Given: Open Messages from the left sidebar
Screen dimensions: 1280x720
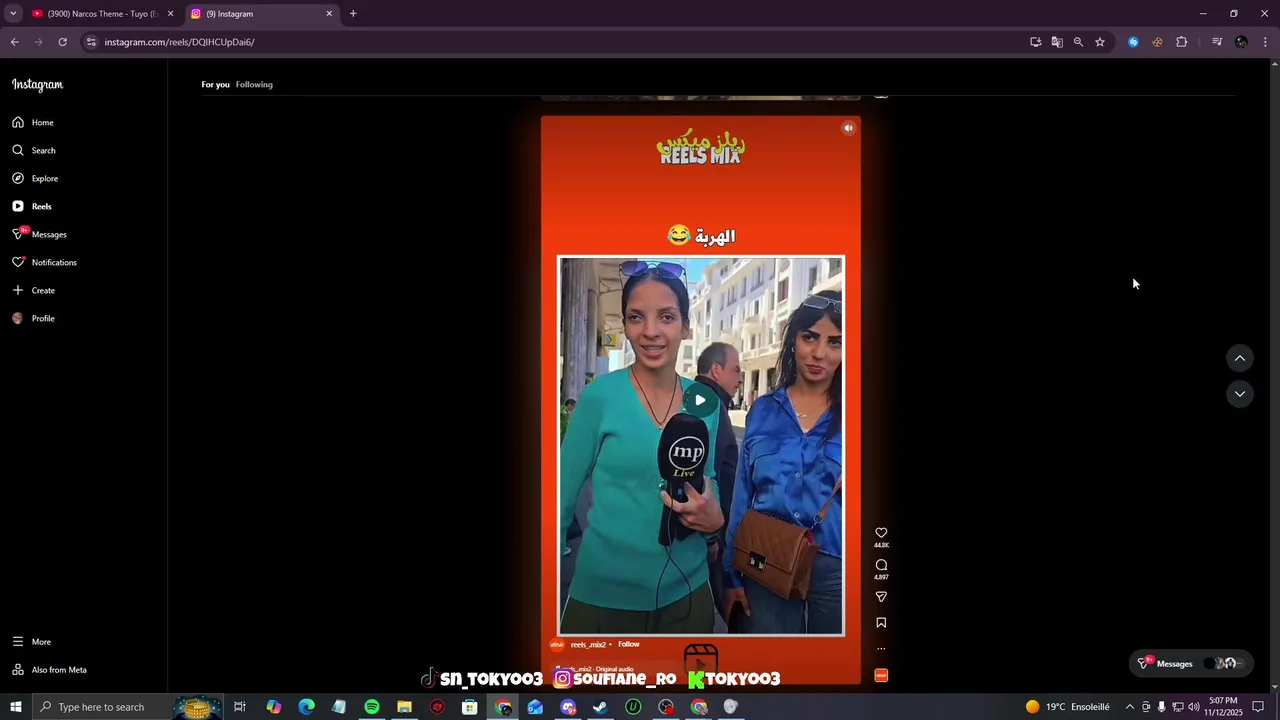Looking at the screenshot, I should pos(40,234).
